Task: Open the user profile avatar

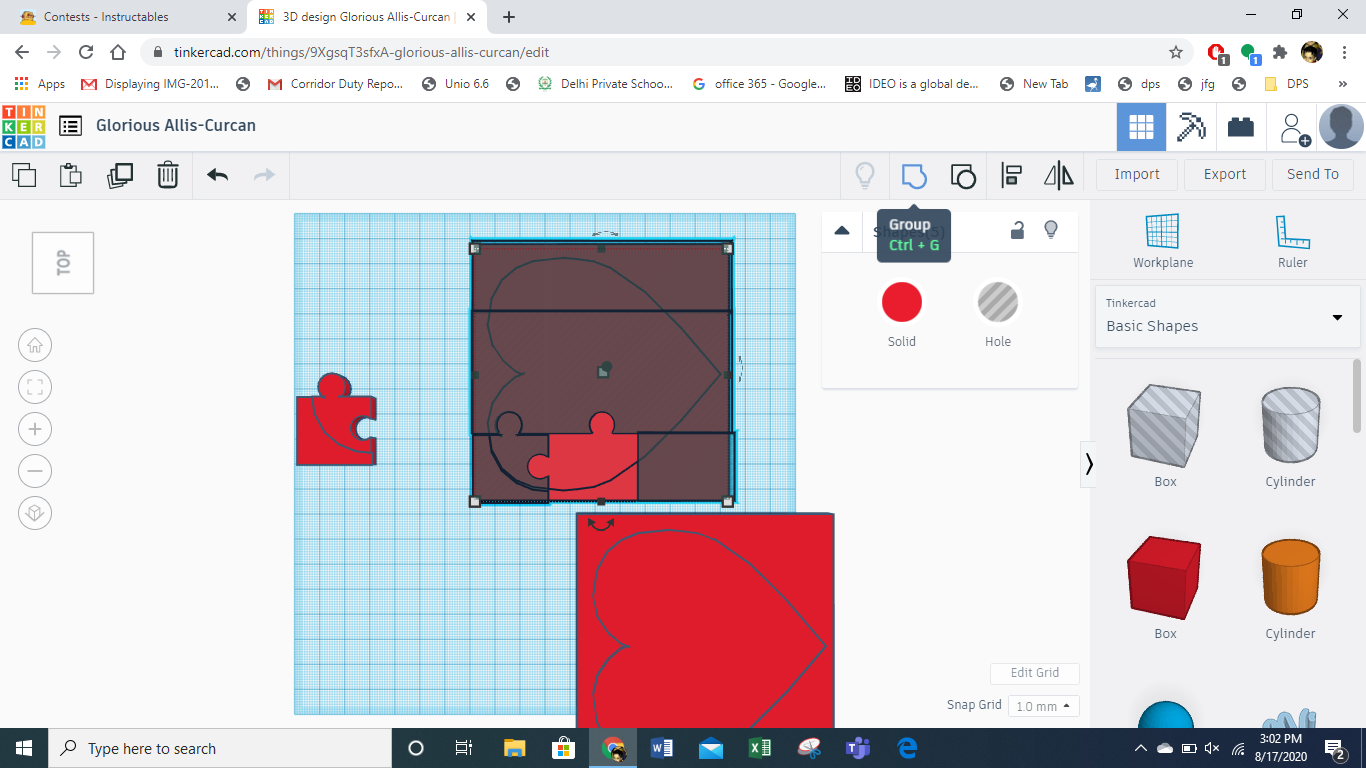Action: (x=1341, y=127)
